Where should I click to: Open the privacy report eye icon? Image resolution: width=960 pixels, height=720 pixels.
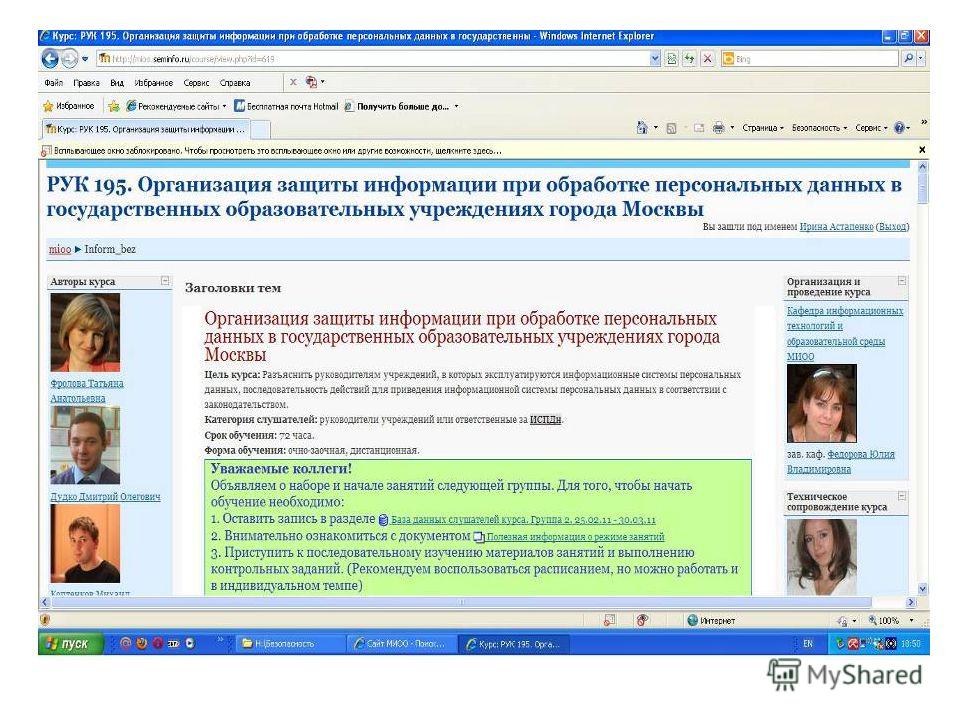pos(642,620)
